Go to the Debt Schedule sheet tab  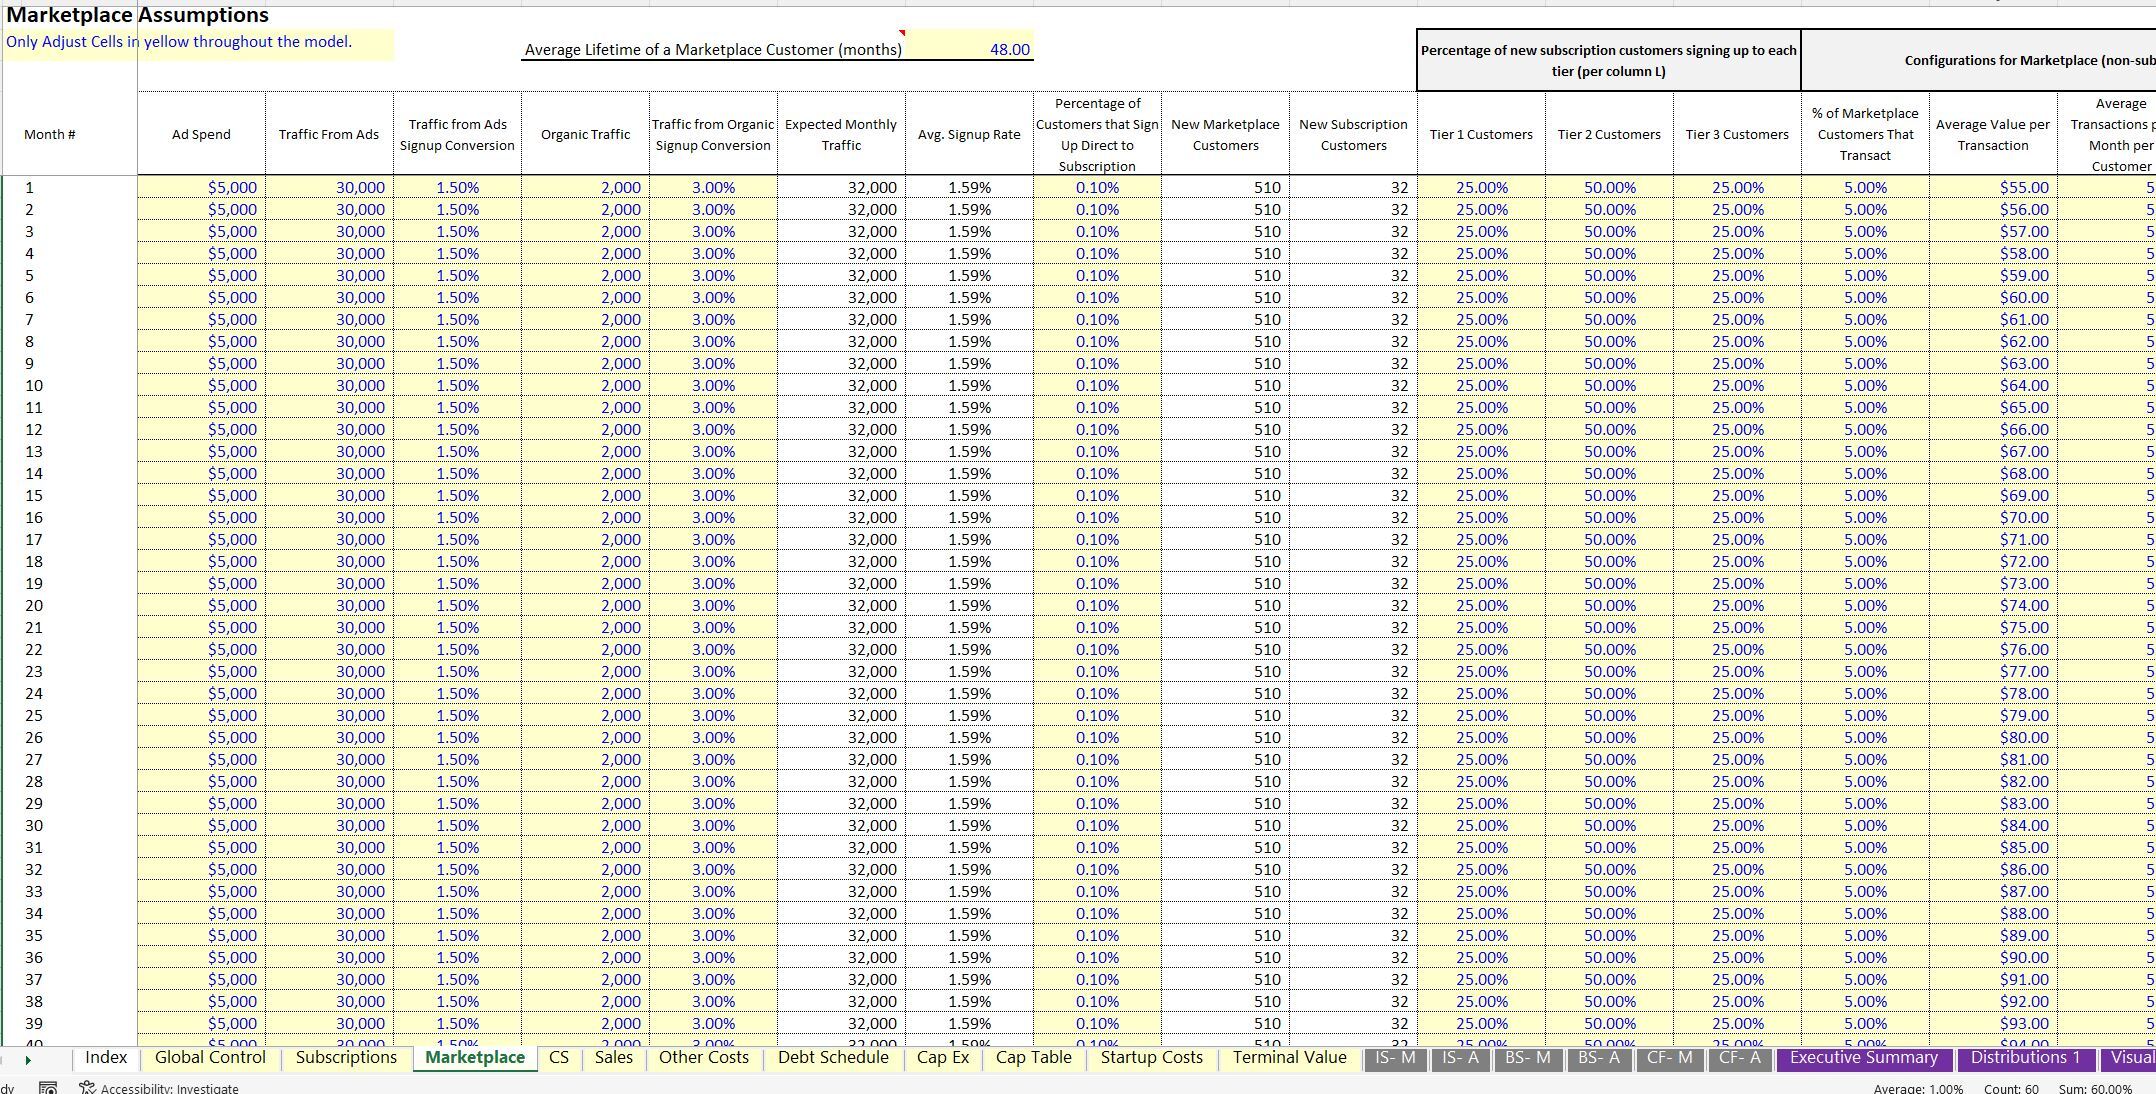click(x=833, y=1058)
